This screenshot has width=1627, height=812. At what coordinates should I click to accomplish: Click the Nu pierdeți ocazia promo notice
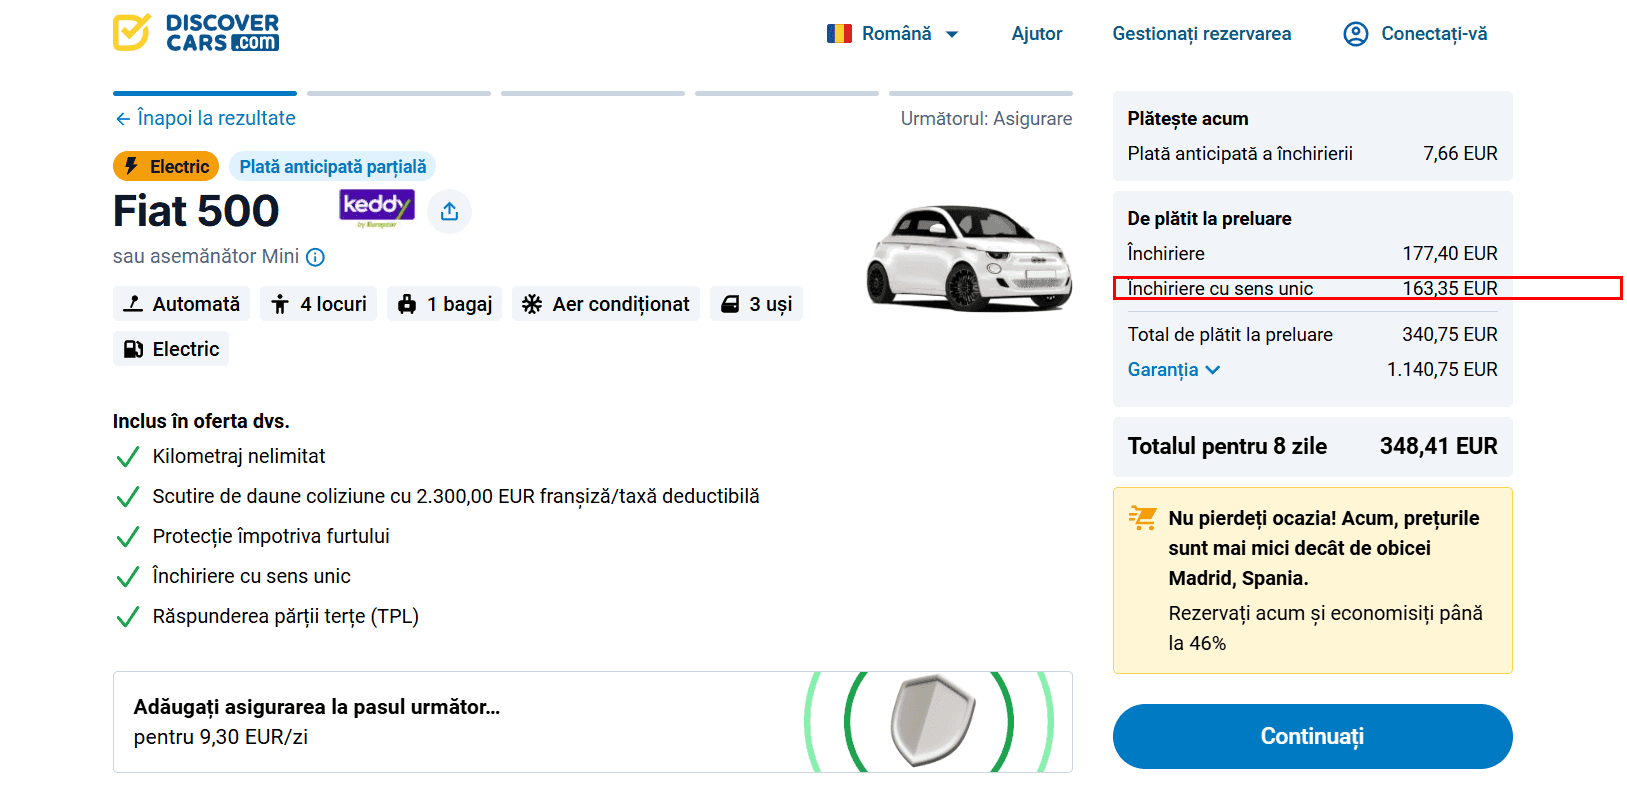1313,580
